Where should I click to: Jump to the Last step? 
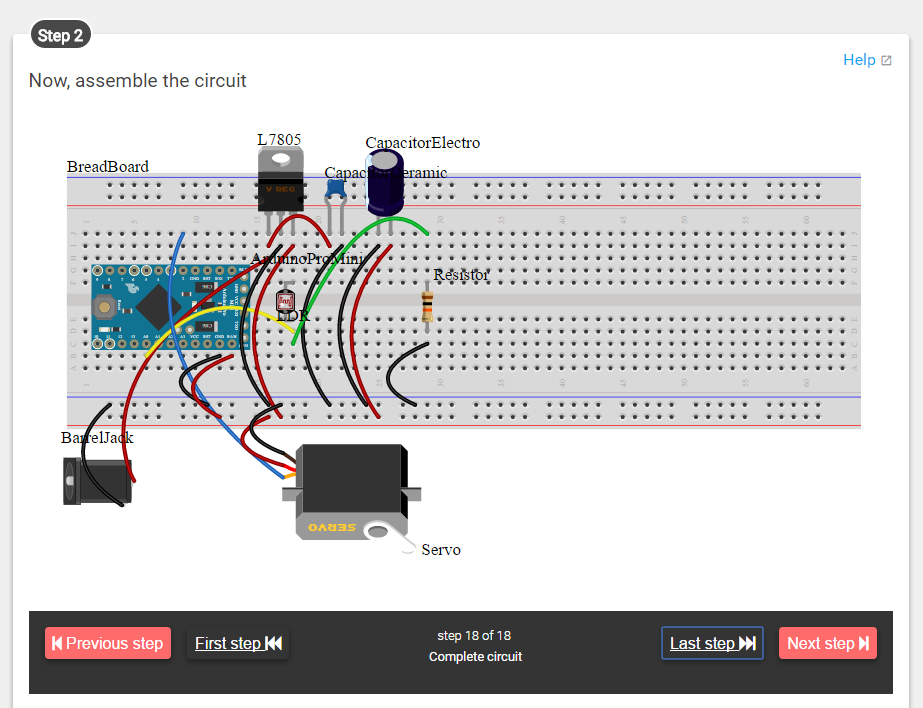(711, 643)
